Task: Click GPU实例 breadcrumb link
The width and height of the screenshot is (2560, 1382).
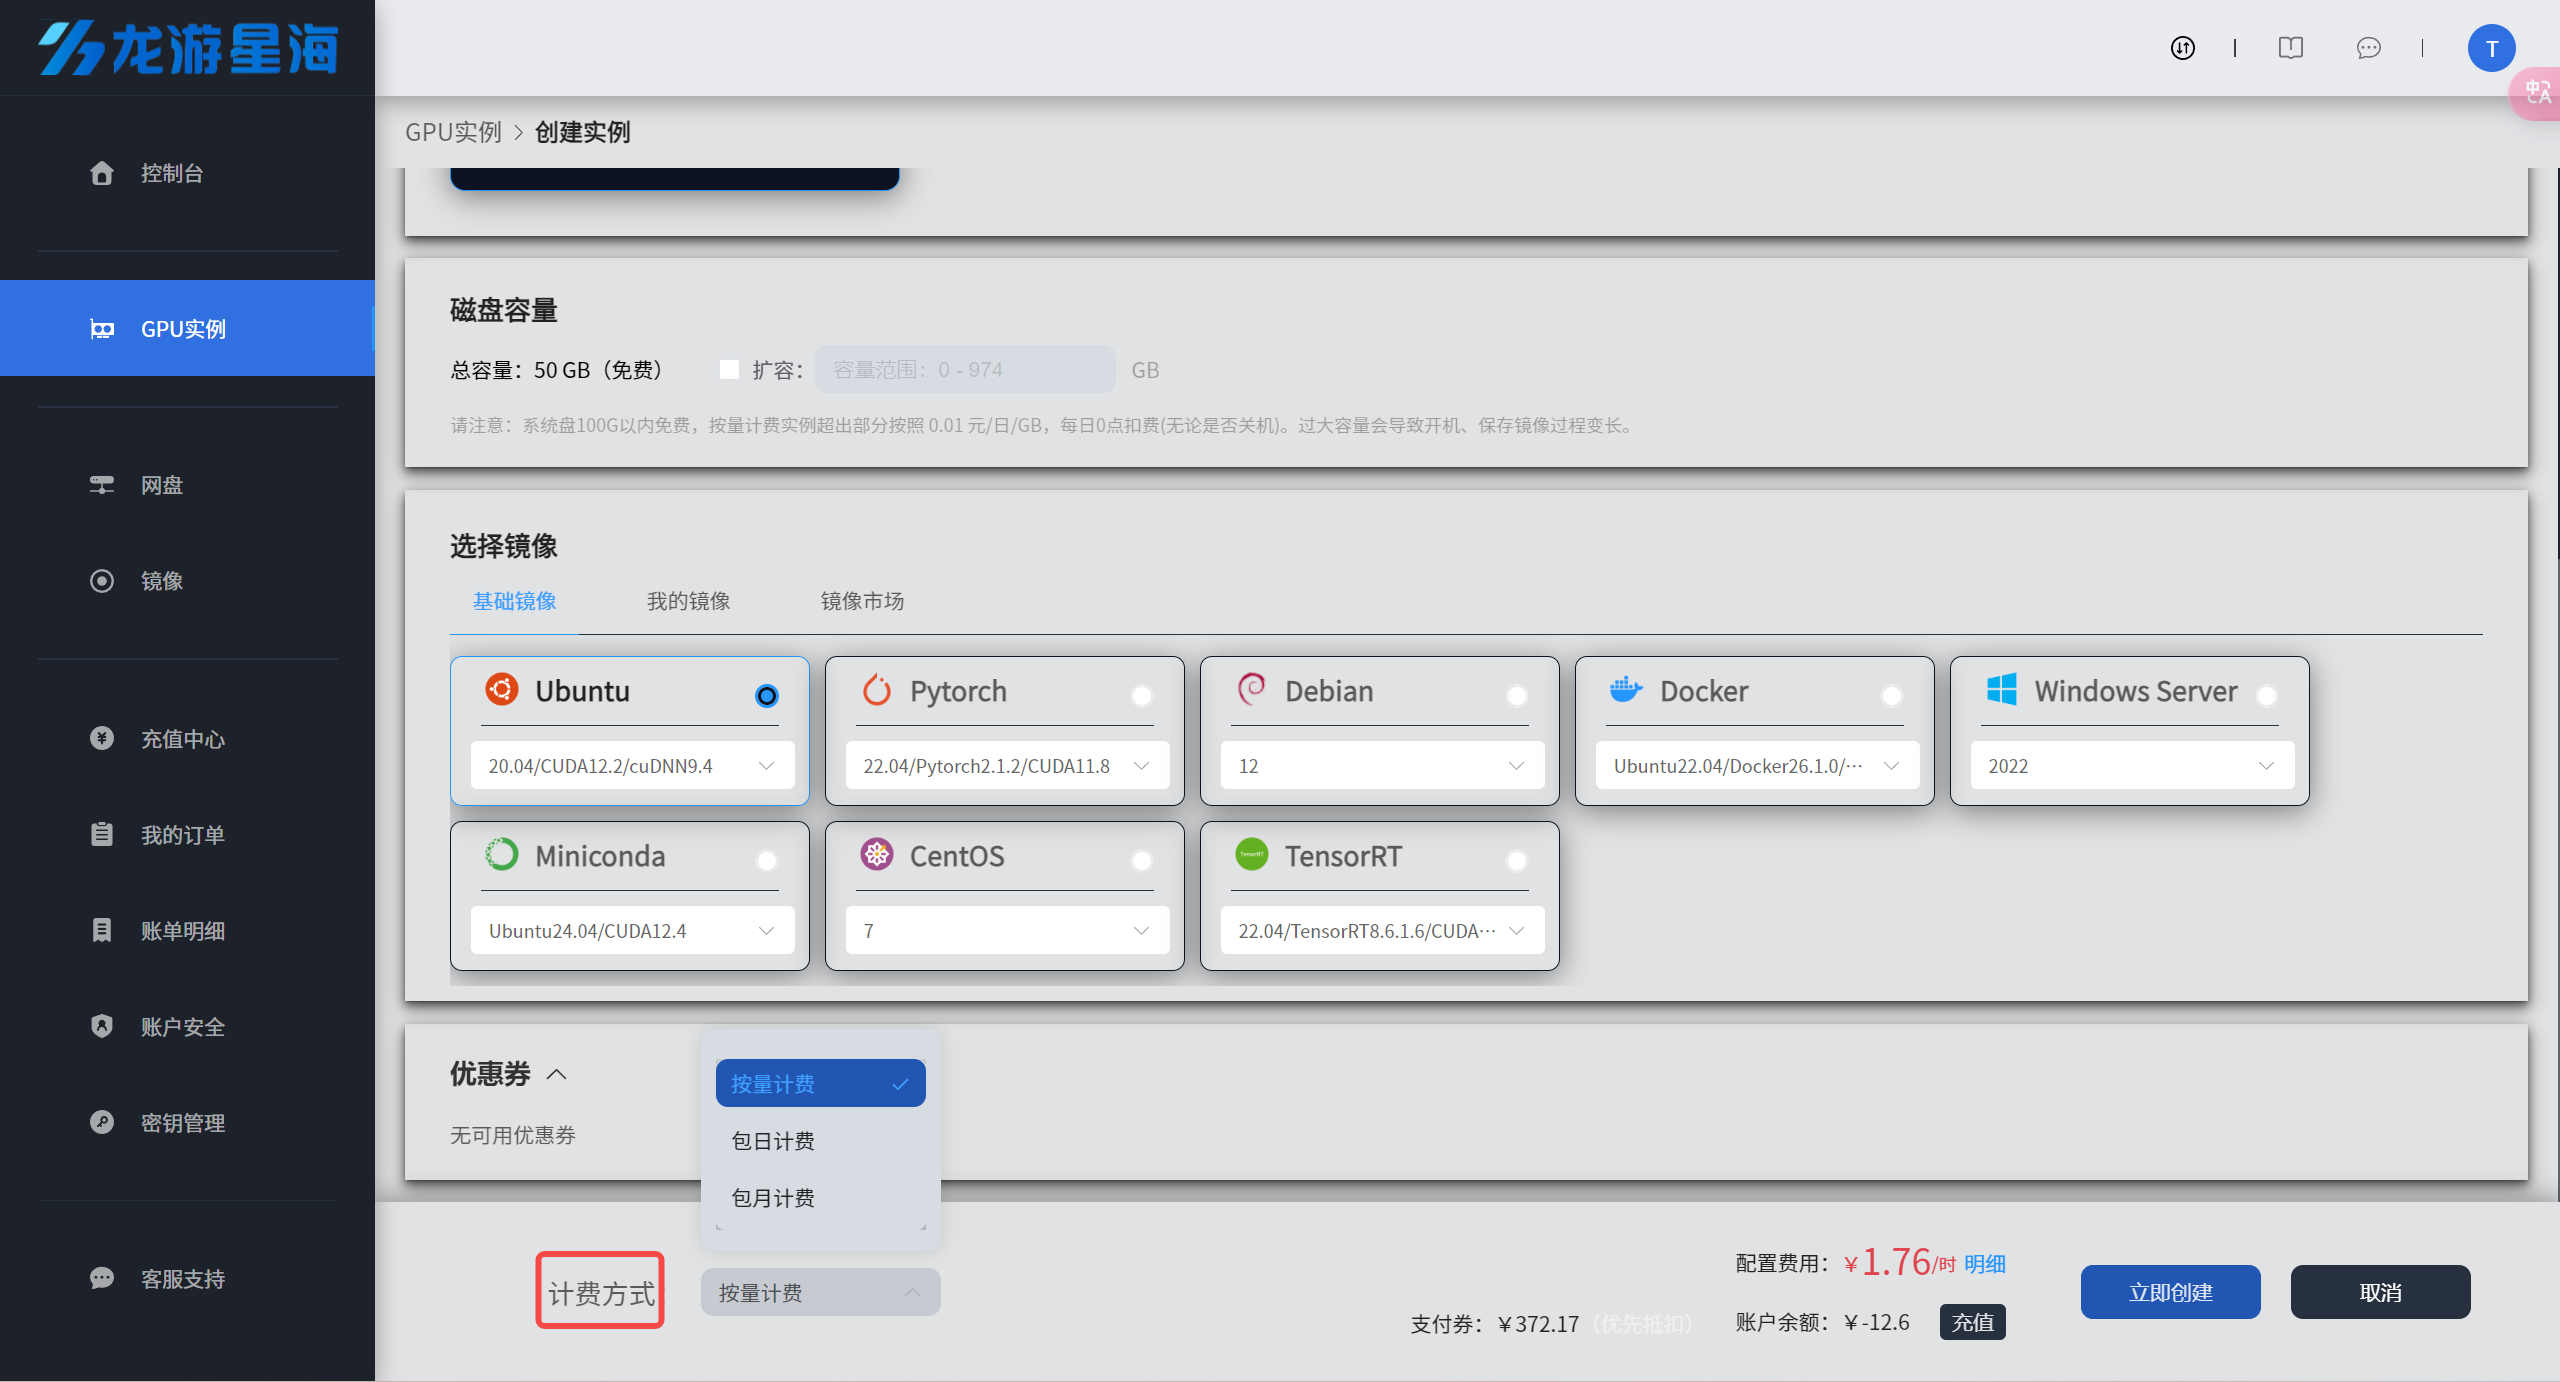Action: tap(453, 132)
